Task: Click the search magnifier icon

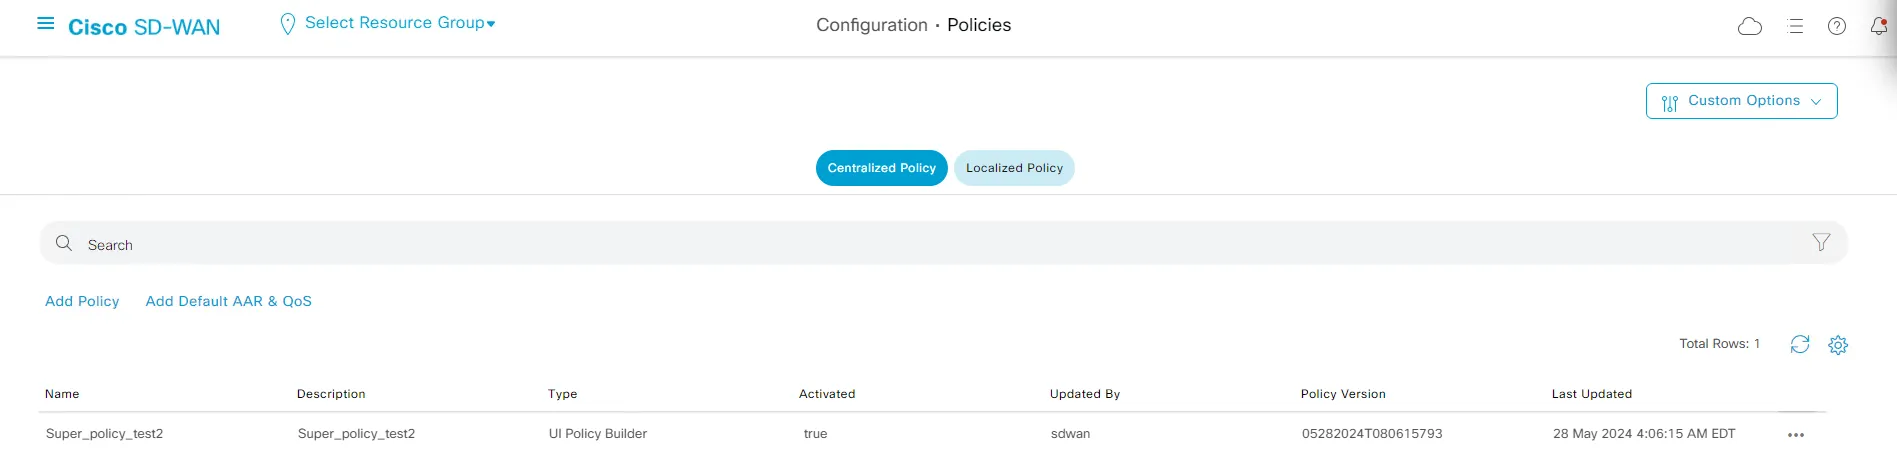Action: click(64, 243)
